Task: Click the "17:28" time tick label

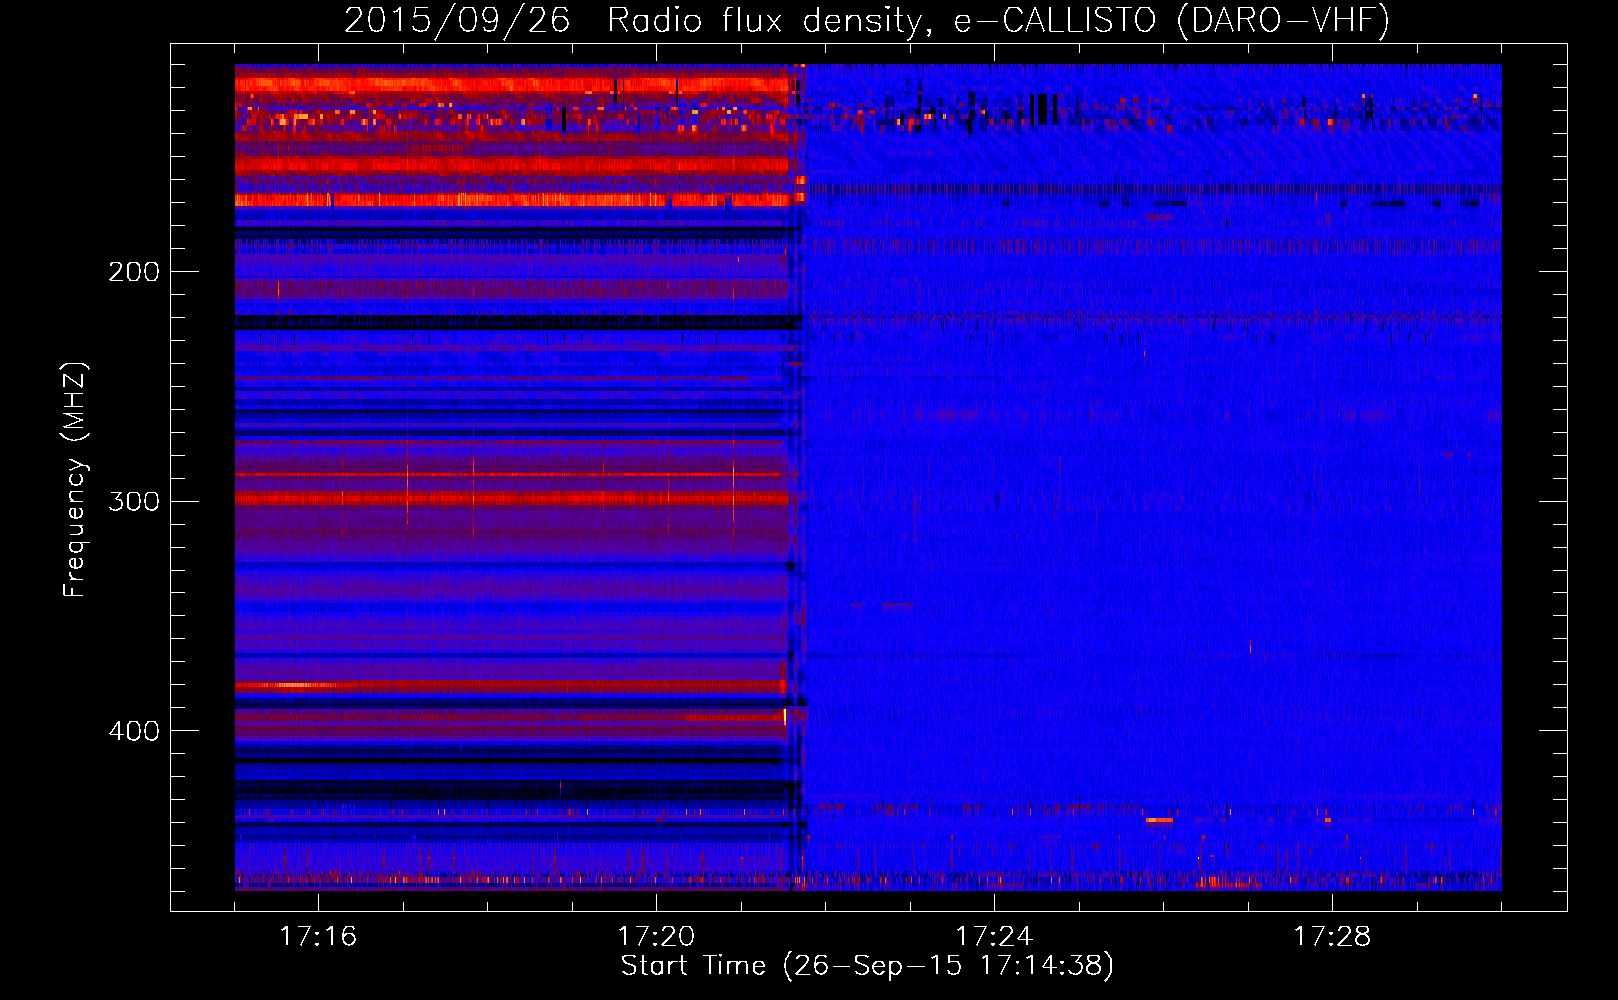Action: click(1332, 937)
